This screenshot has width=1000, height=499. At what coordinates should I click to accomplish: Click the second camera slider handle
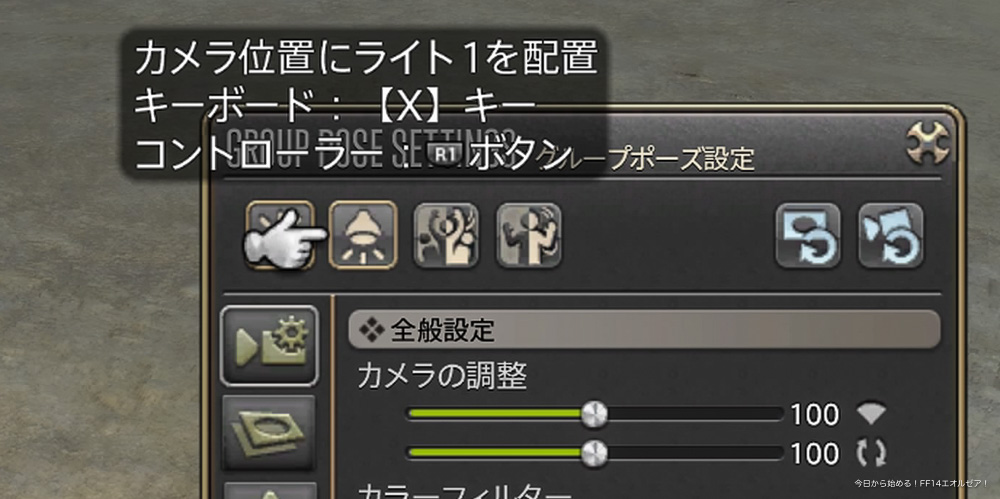594,454
